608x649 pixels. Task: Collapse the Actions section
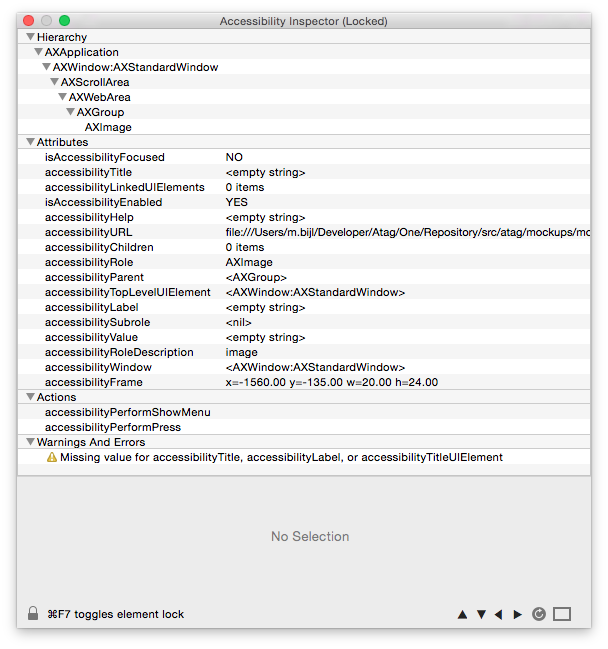(x=28, y=397)
